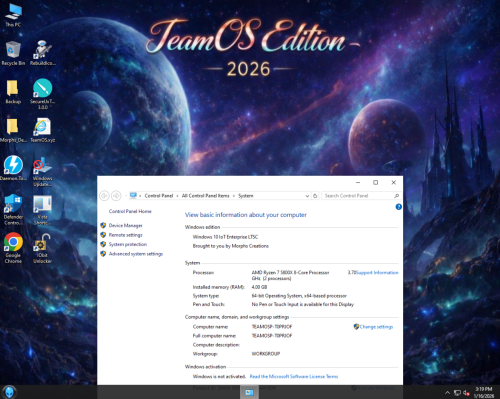Open the Recycle Bin icon

point(13,53)
